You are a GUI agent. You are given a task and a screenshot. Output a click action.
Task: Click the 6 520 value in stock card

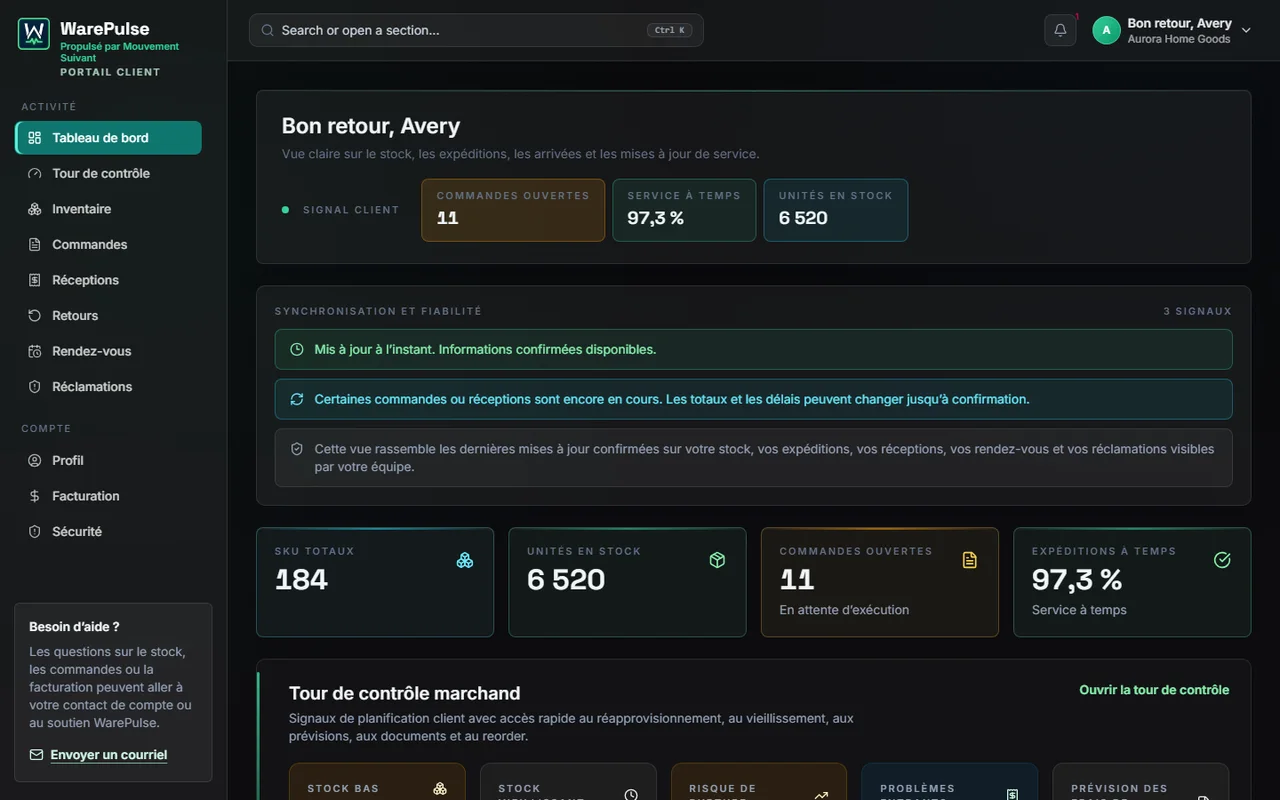[x=566, y=580]
